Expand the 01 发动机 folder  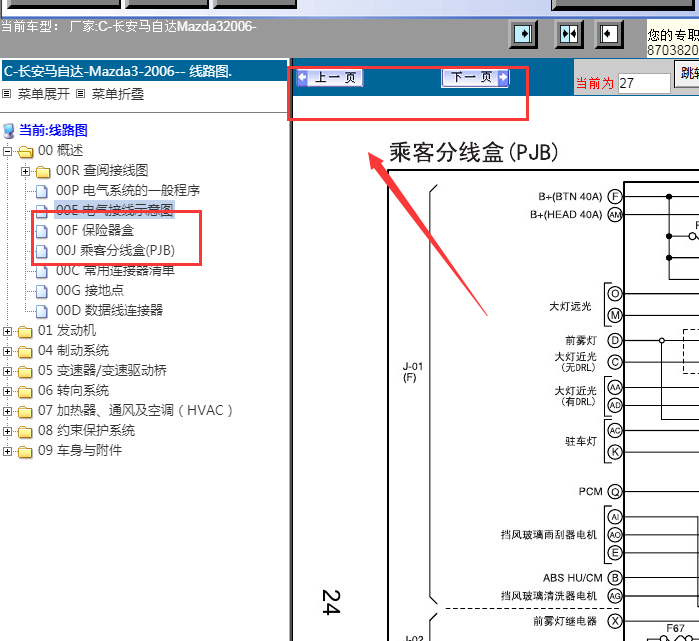click(x=7, y=331)
